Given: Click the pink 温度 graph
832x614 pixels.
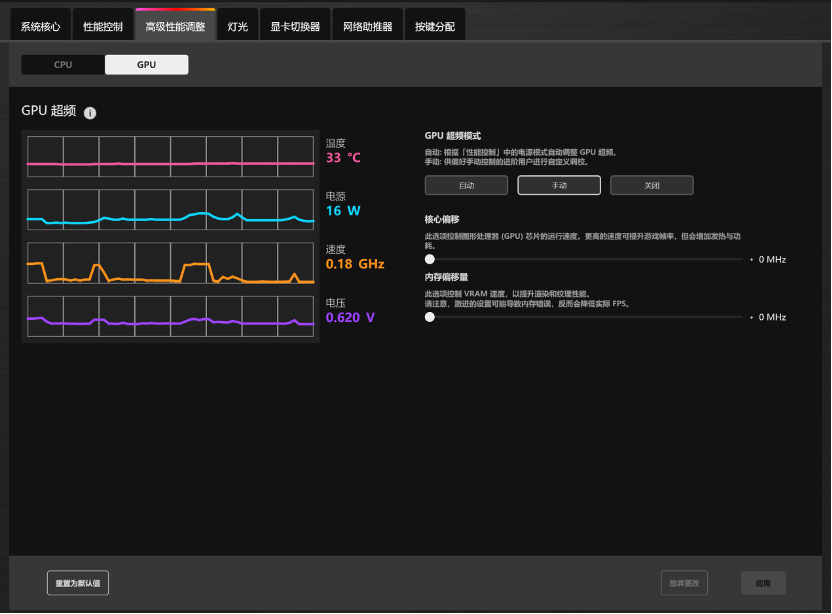Looking at the screenshot, I should (x=170, y=157).
